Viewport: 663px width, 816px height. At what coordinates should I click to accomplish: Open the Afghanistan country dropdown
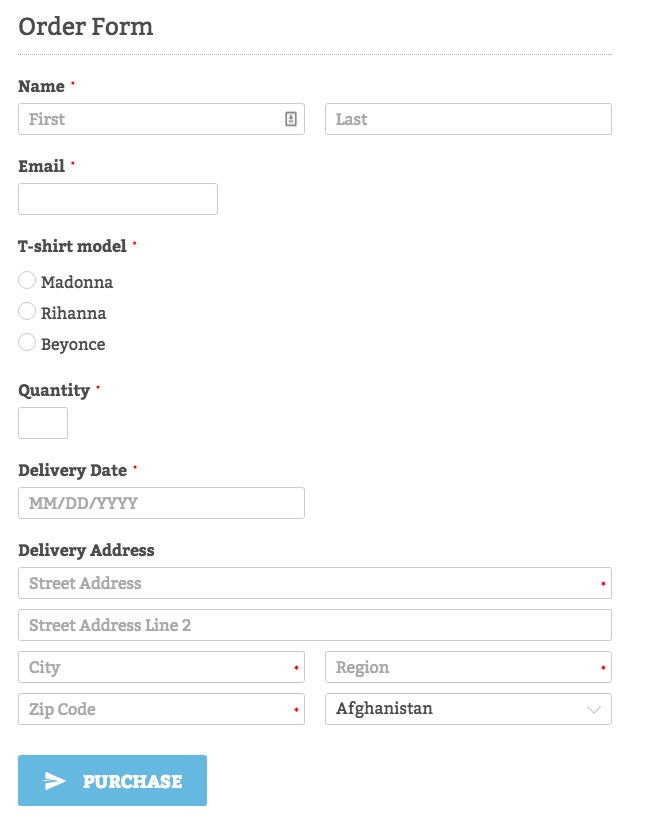468,709
